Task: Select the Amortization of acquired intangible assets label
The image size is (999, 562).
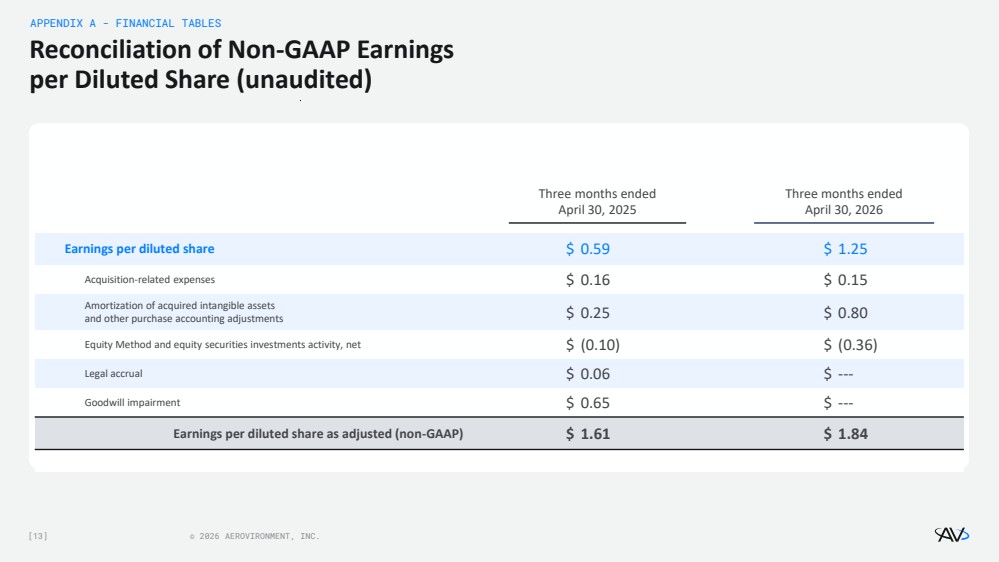Action: [183, 312]
